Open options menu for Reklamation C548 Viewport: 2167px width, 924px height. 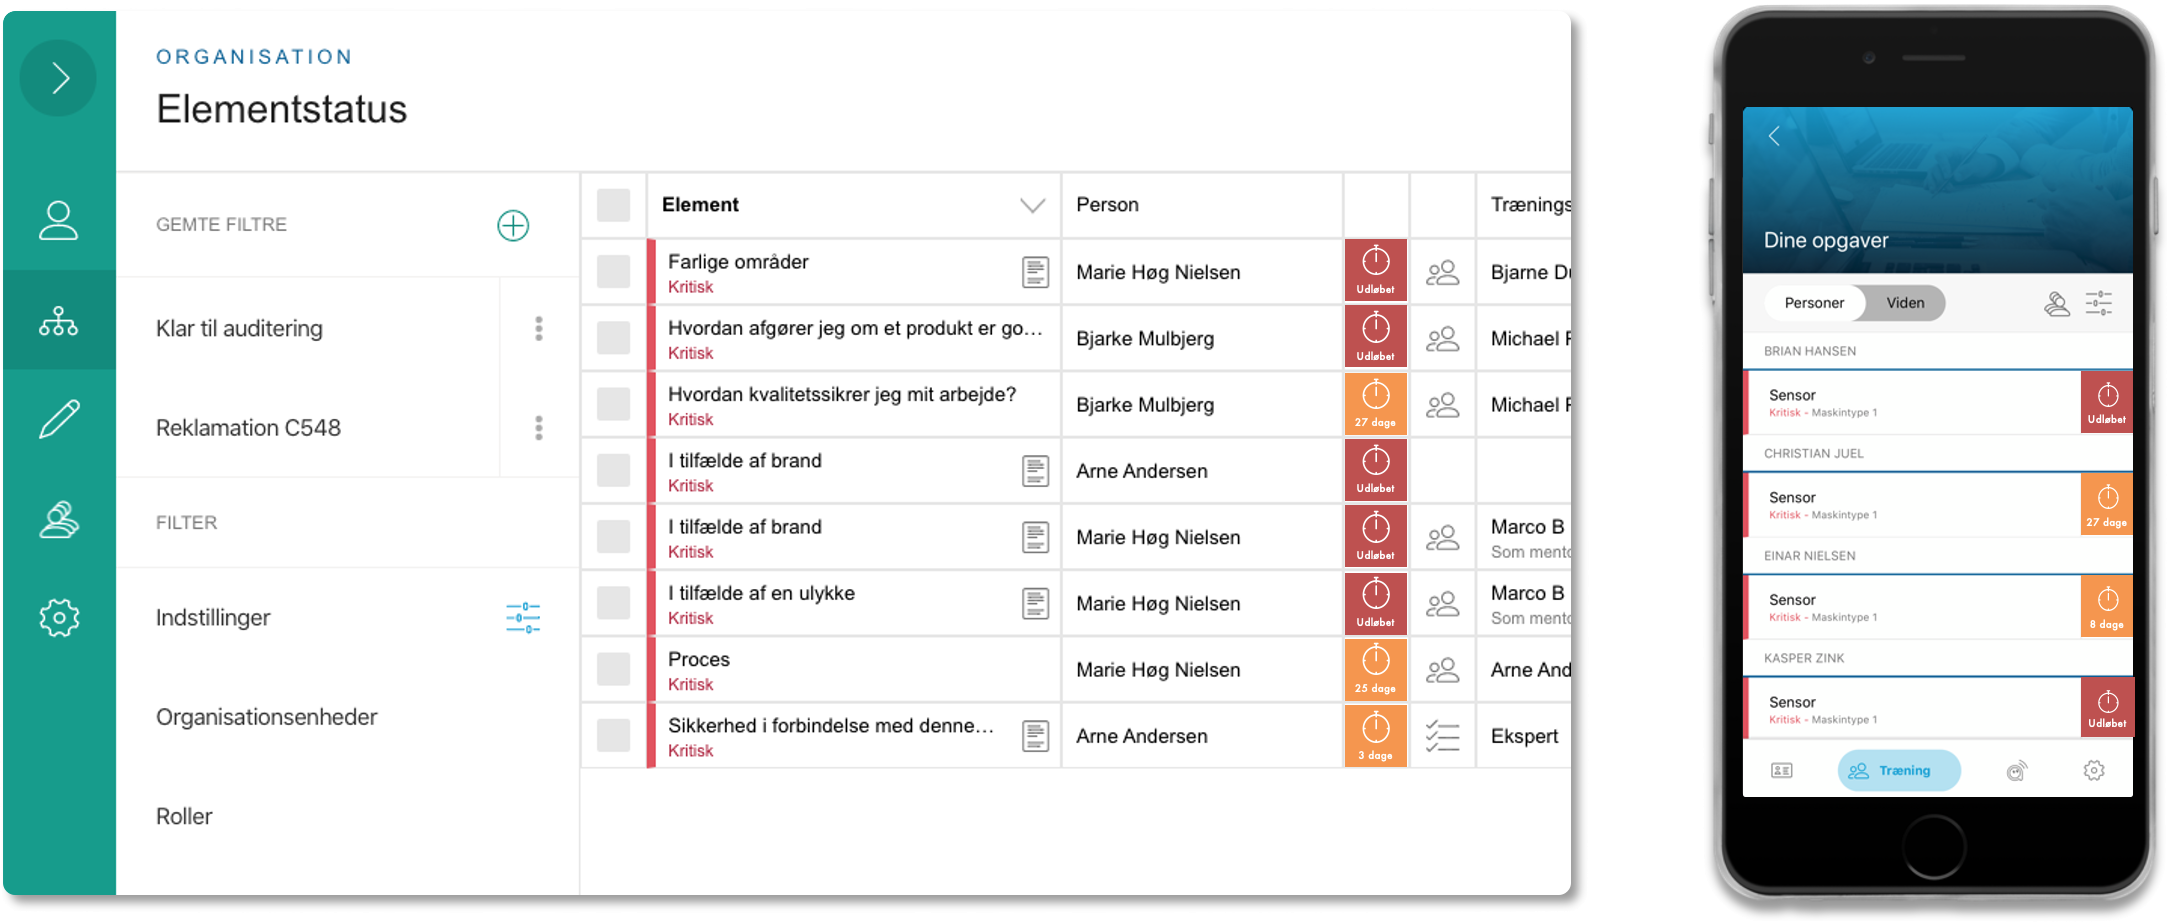[539, 428]
